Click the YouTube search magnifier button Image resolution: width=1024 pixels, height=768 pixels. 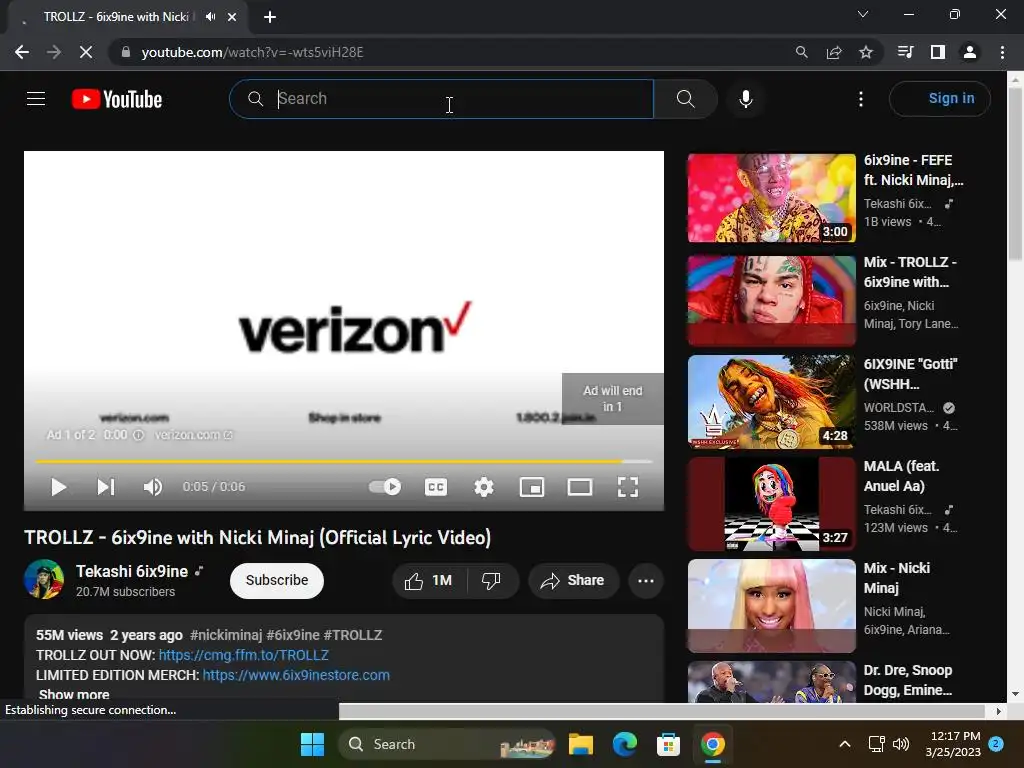coord(685,99)
